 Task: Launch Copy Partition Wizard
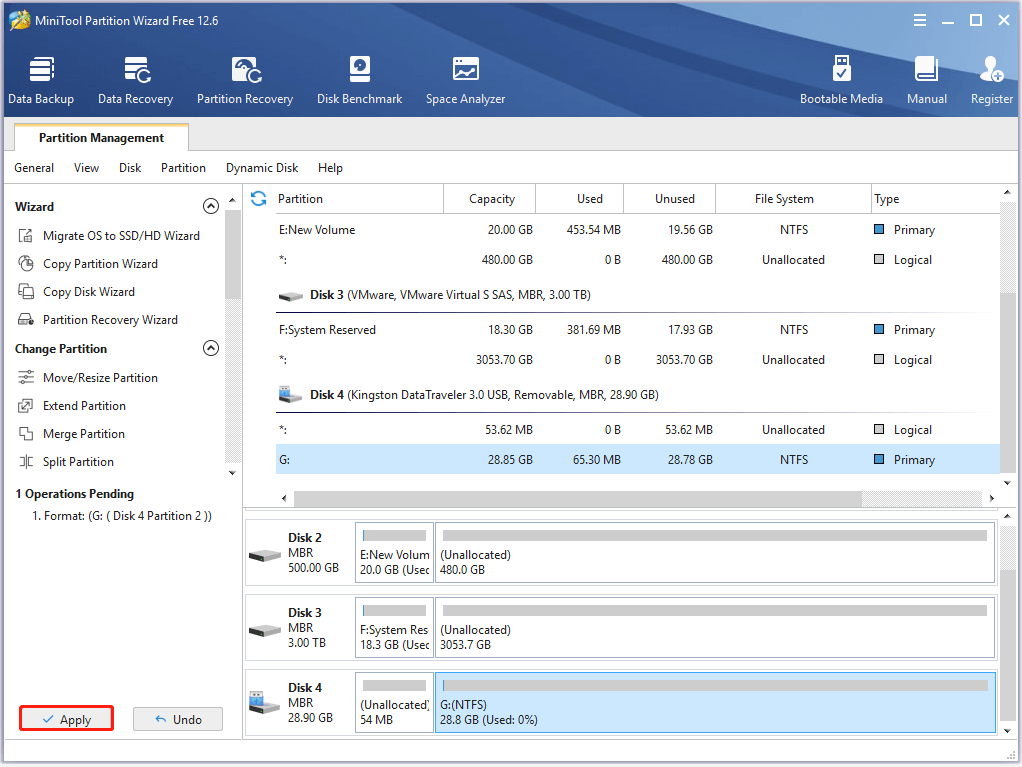(88, 263)
